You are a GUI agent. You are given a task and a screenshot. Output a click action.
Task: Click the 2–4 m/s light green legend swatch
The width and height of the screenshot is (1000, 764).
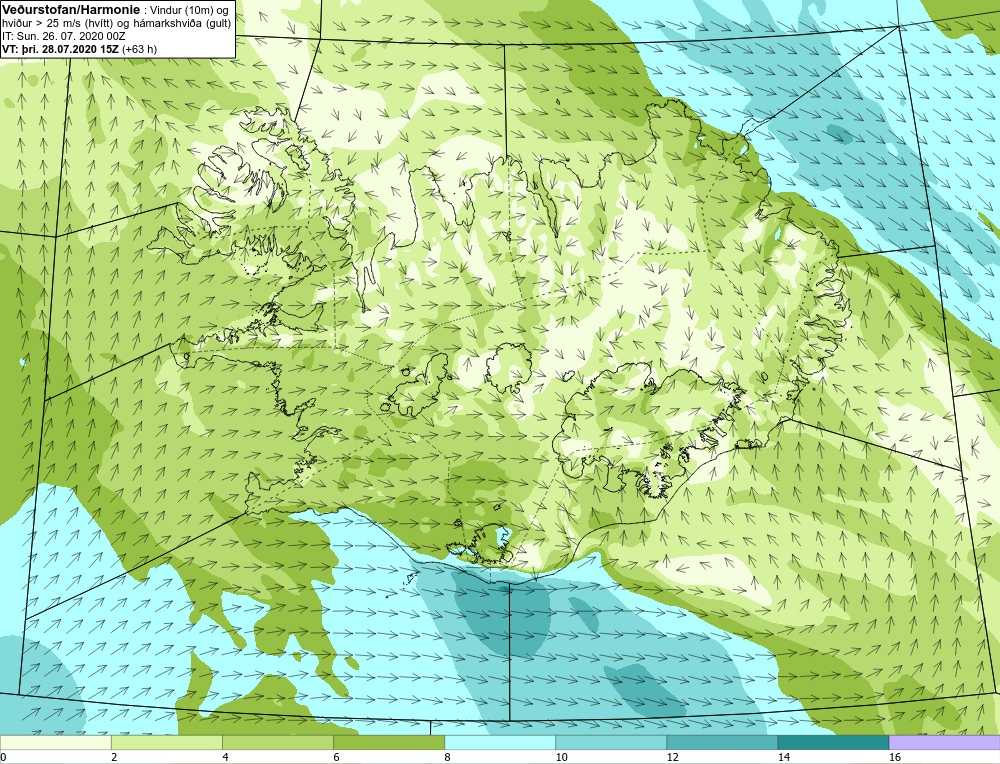(166, 742)
